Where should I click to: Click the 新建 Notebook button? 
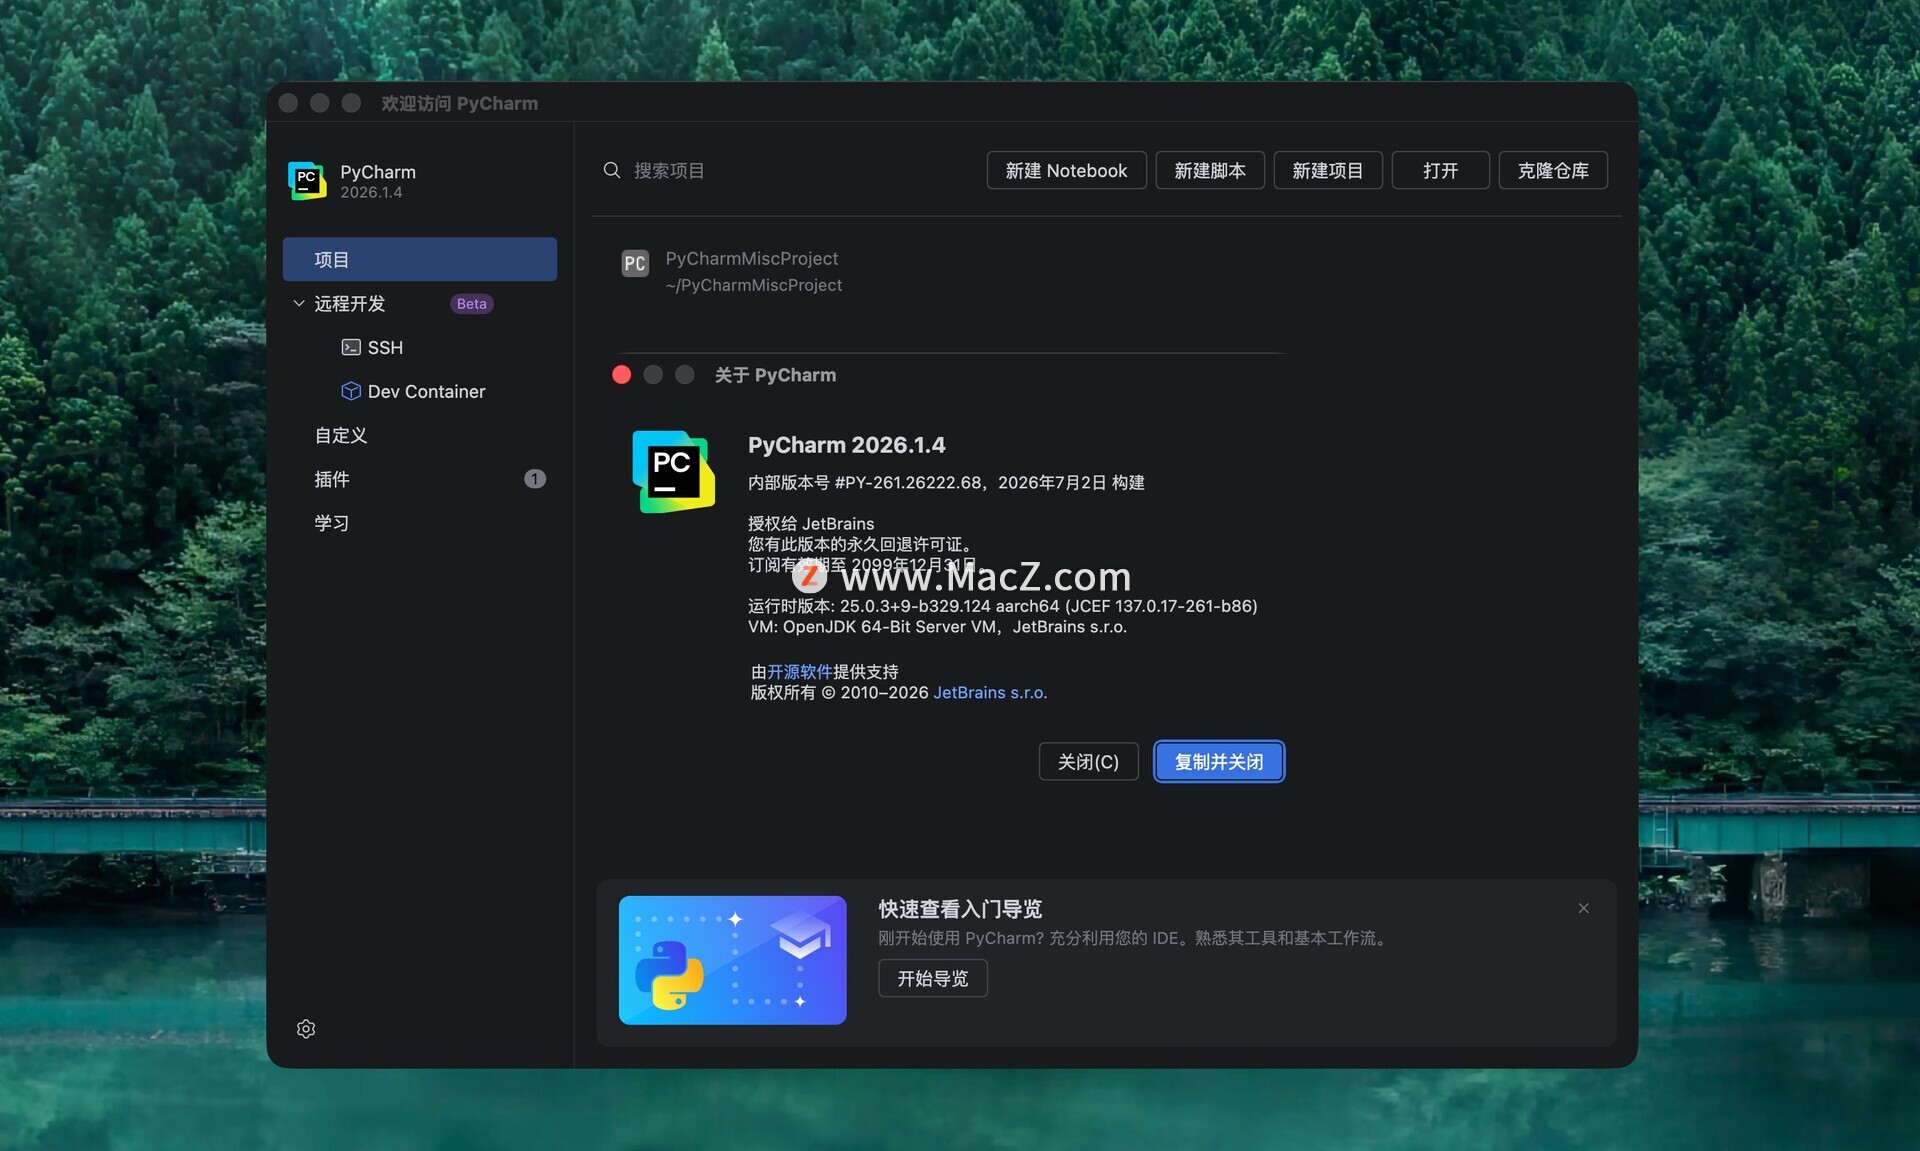[1066, 170]
